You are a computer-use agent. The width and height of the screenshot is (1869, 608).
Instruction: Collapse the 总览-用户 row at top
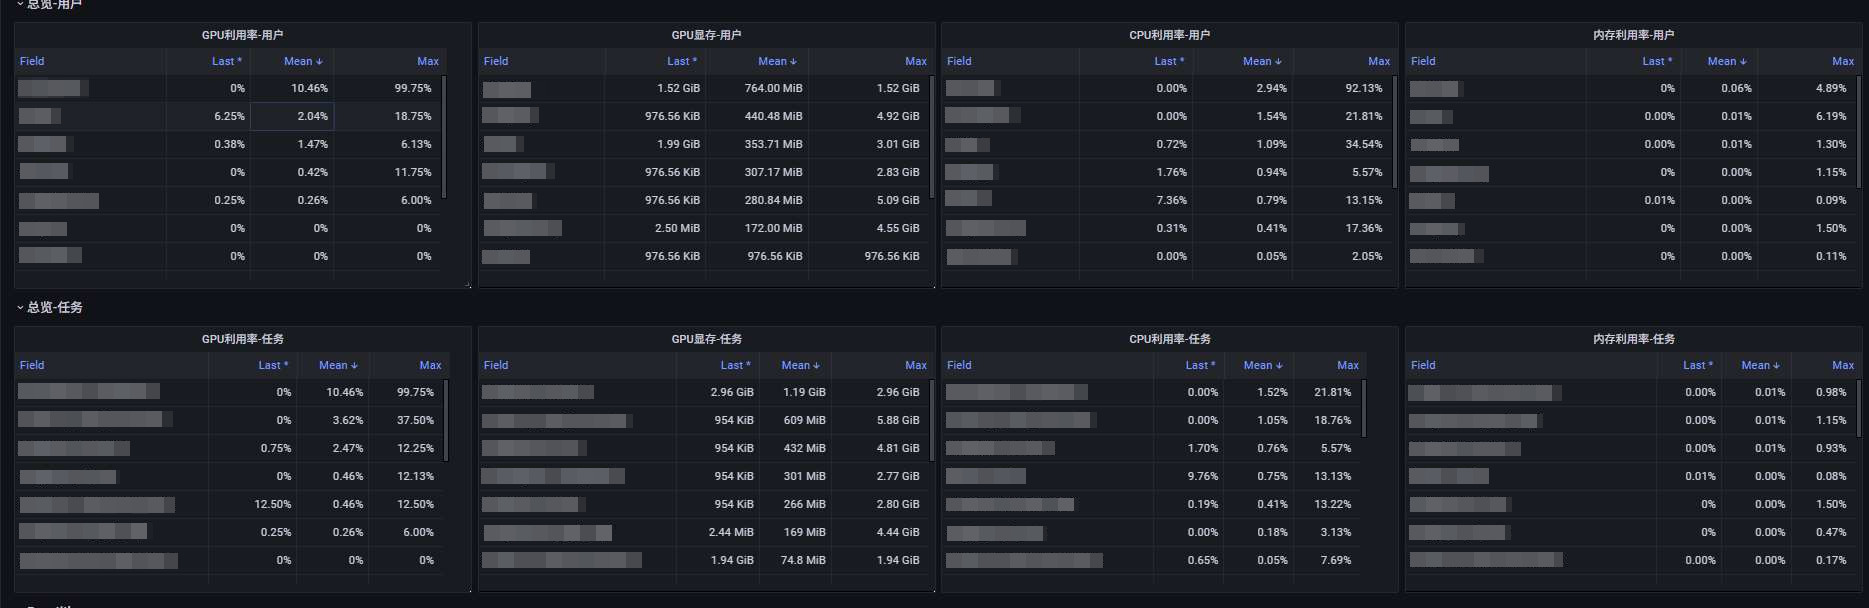point(20,5)
